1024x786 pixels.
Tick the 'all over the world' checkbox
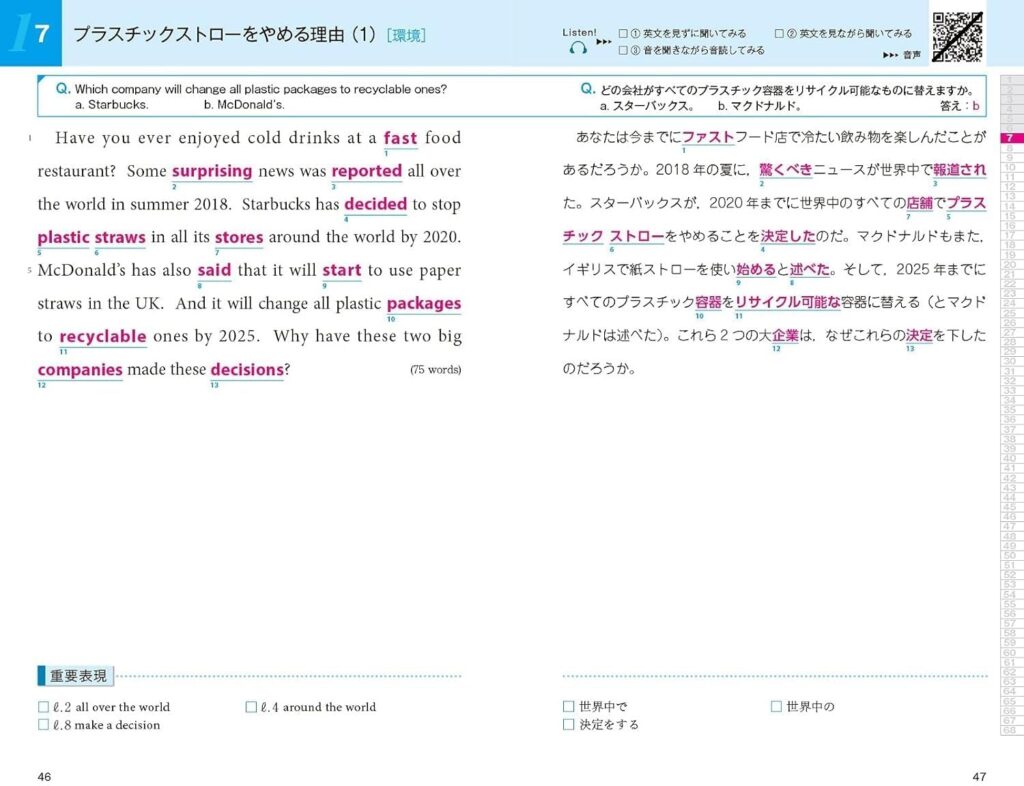tap(44, 707)
